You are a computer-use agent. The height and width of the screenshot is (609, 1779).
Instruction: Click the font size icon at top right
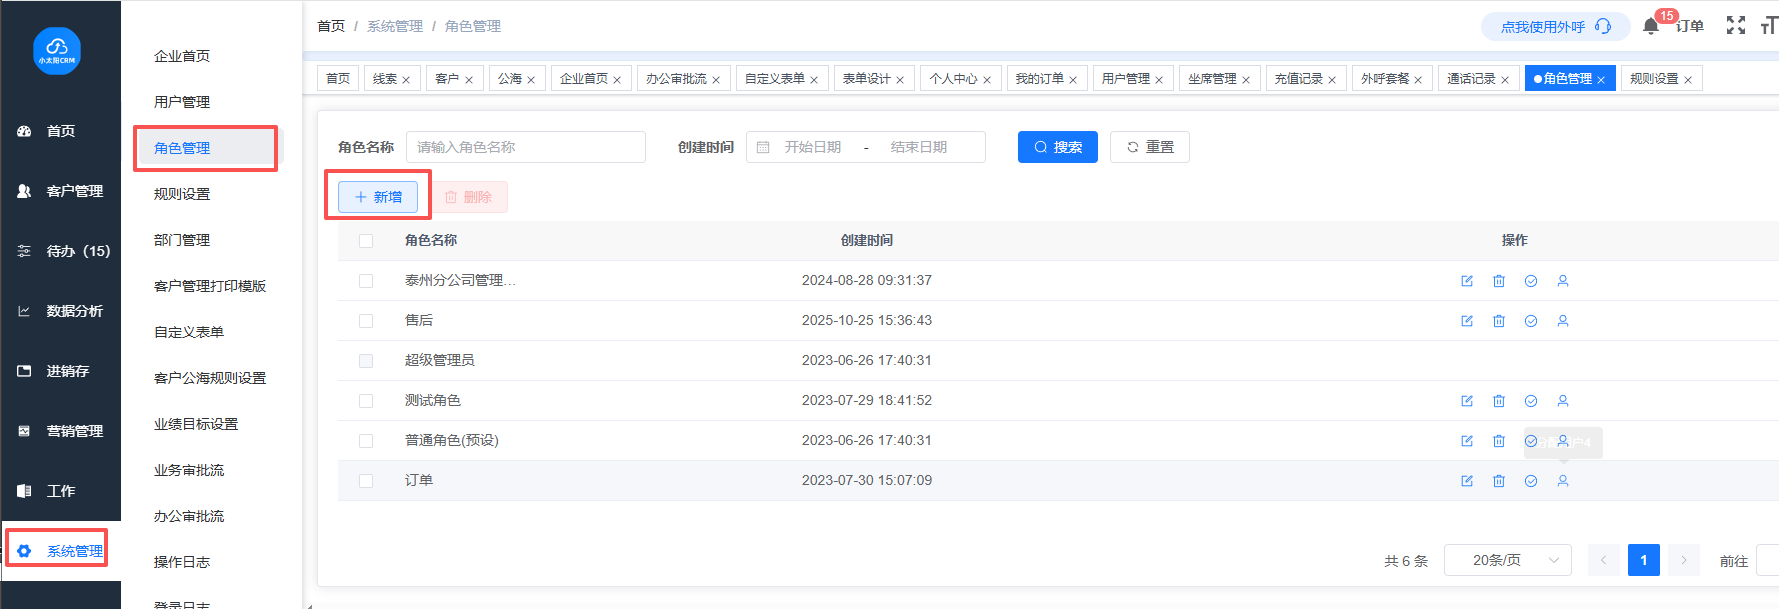(x=1769, y=26)
